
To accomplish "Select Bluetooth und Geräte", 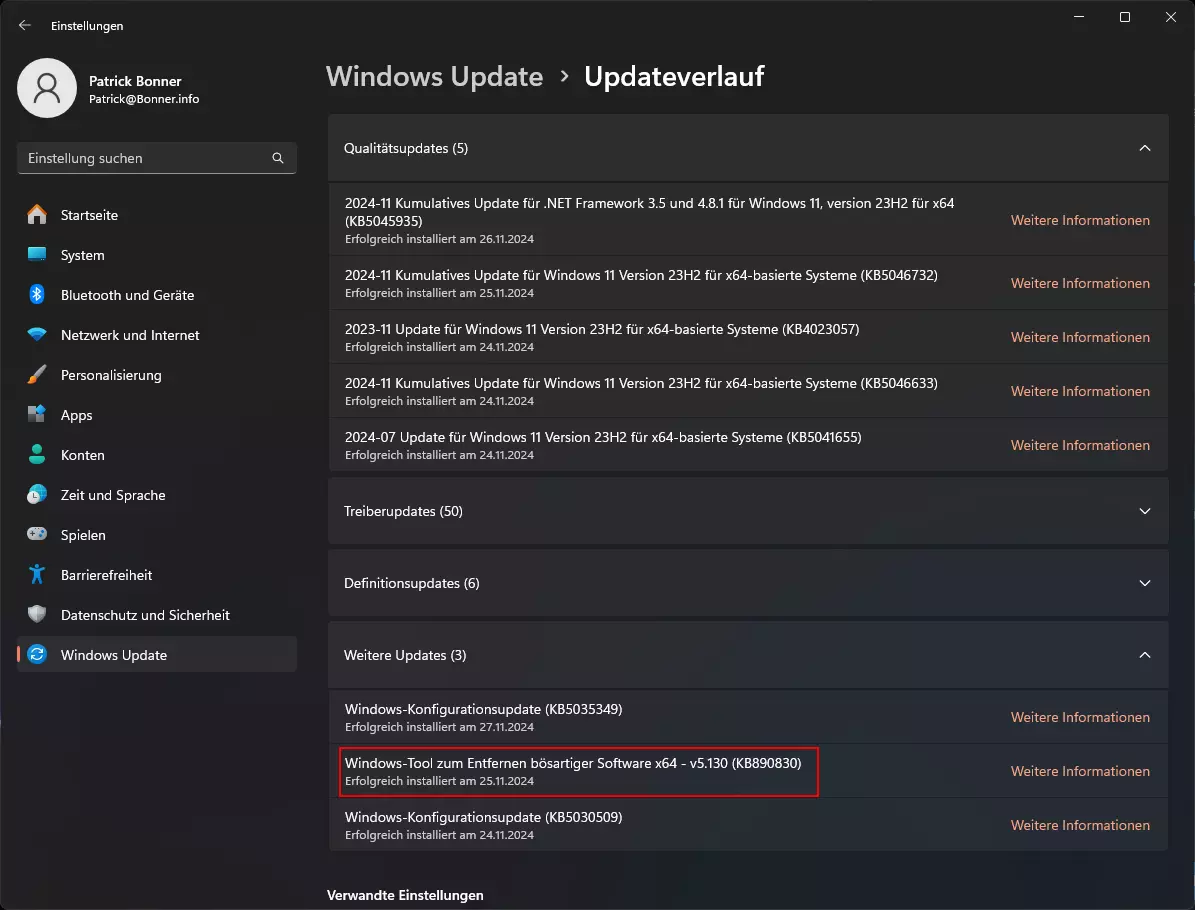I will click(157, 295).
